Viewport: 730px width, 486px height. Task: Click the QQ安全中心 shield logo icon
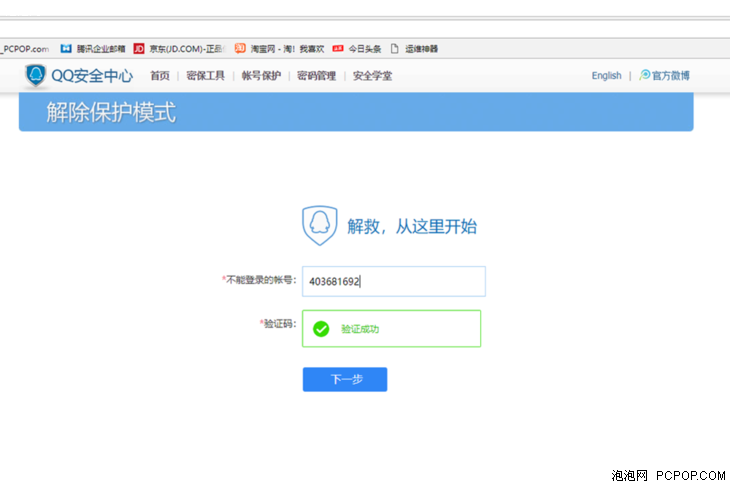click(36, 76)
